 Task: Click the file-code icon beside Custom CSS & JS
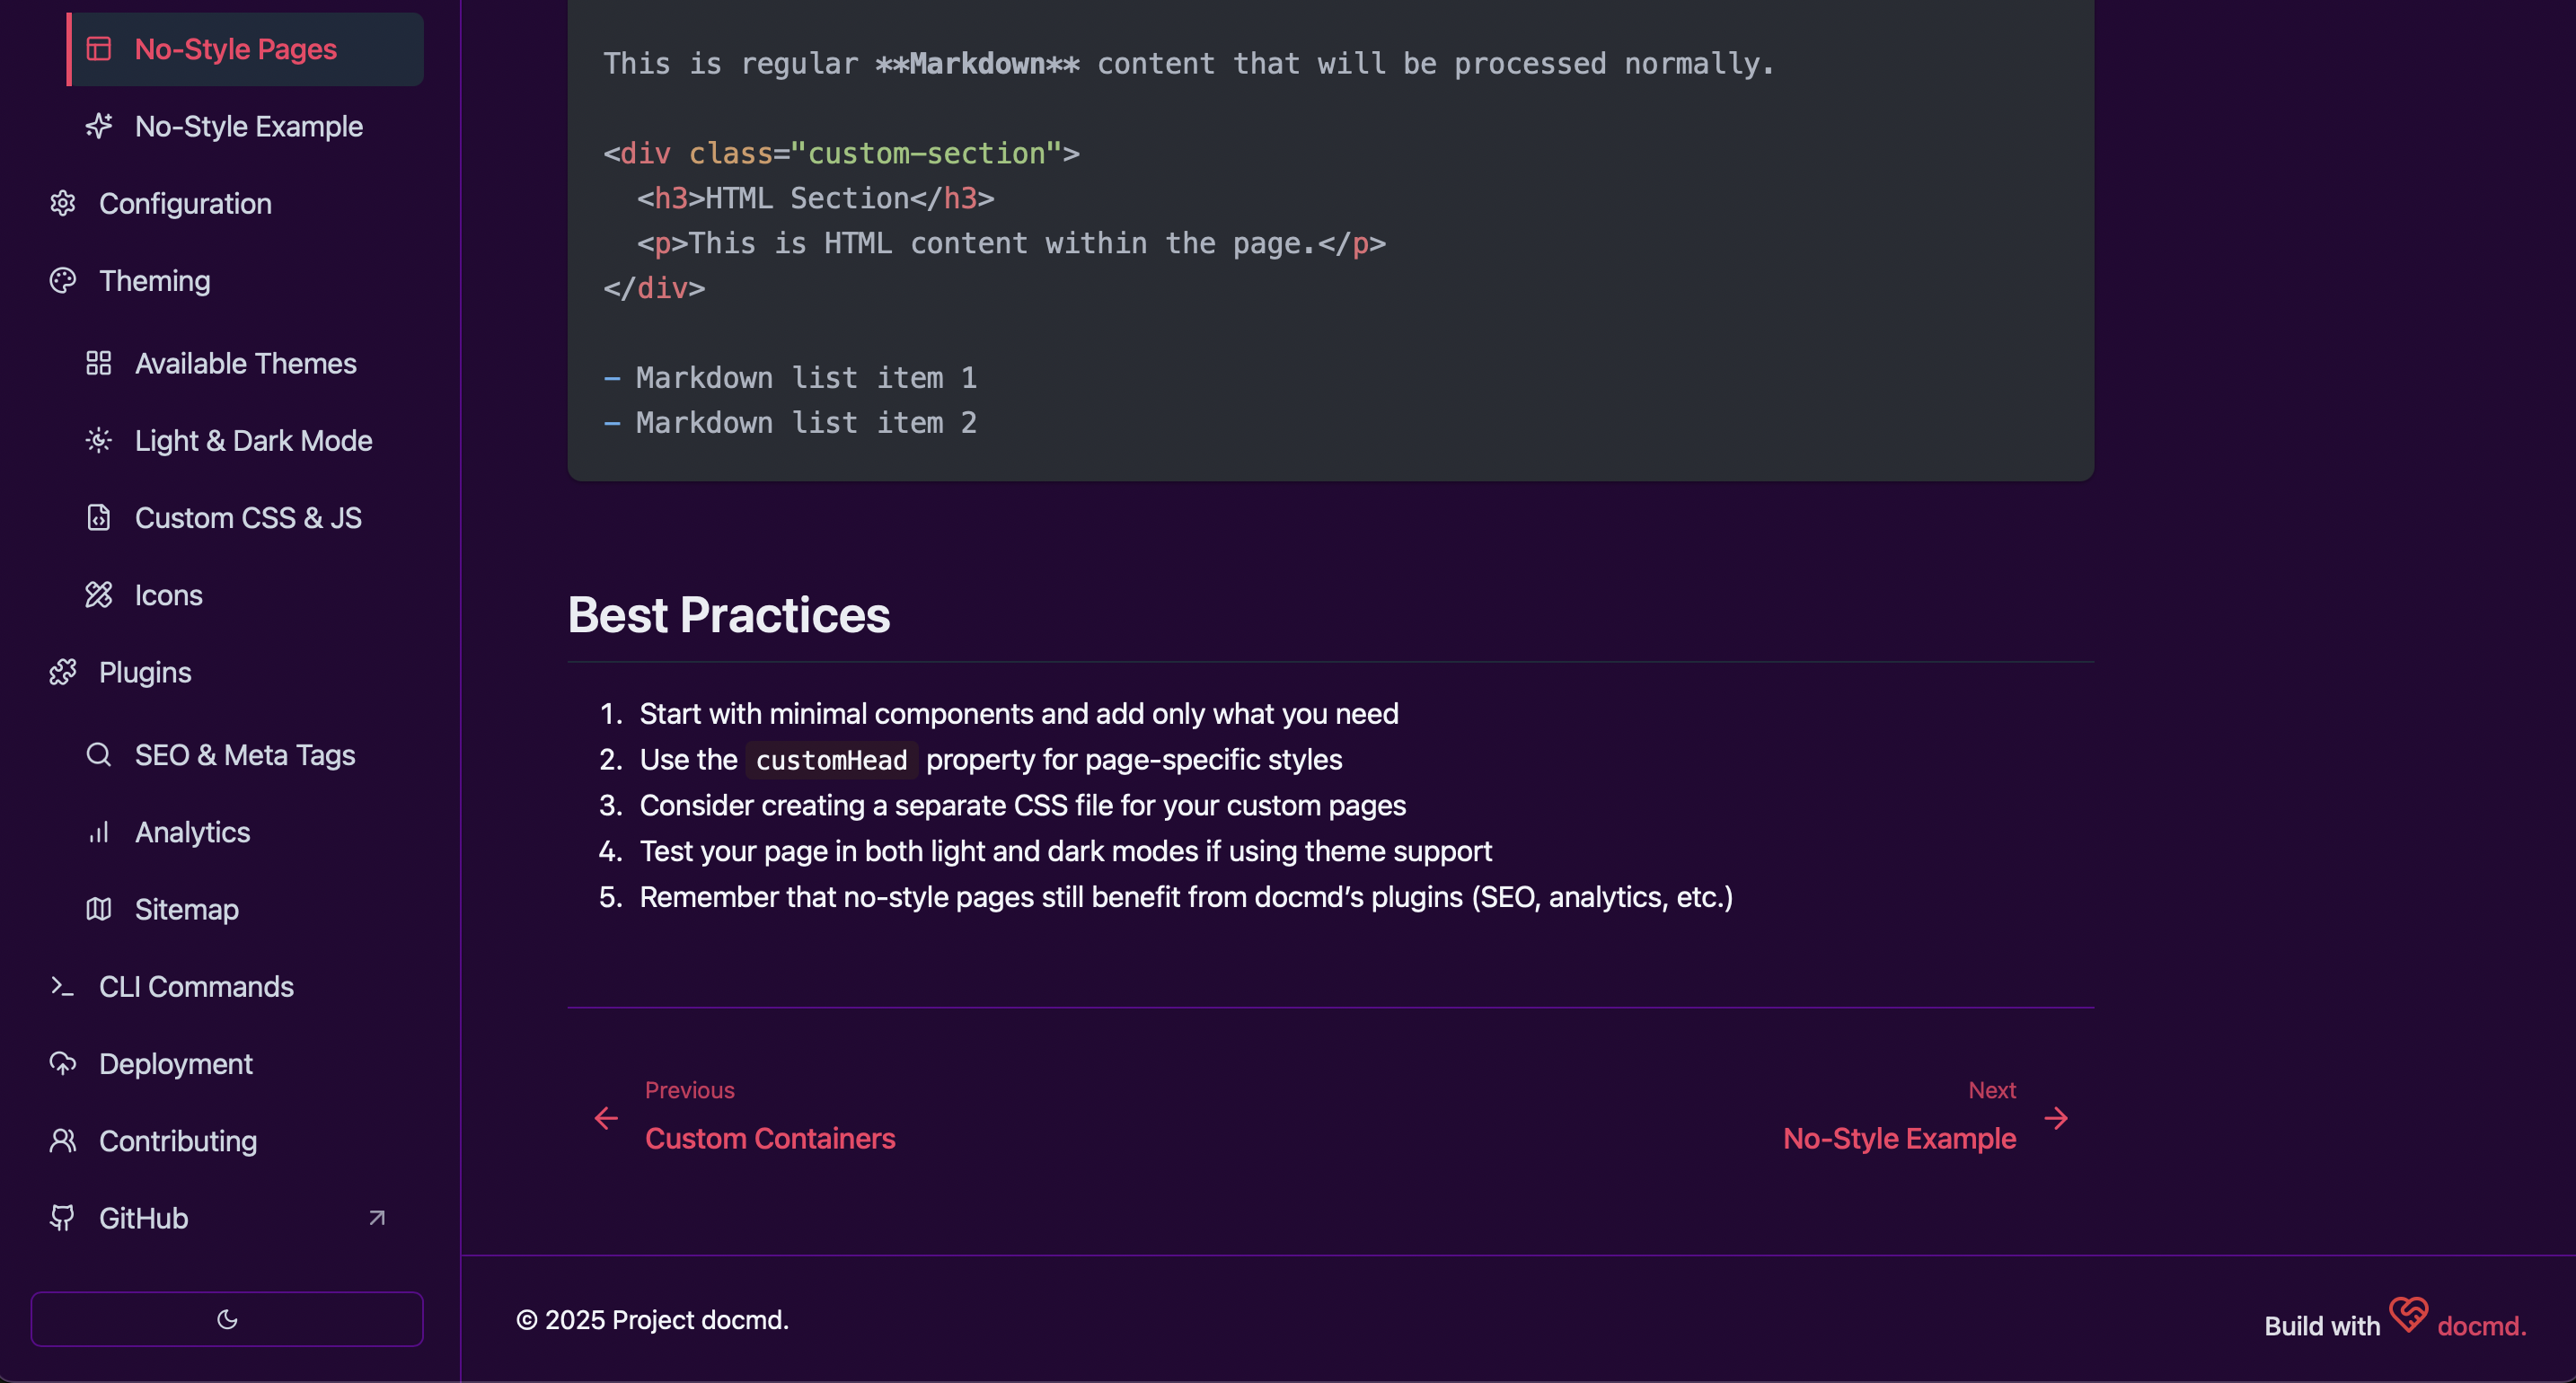click(99, 517)
